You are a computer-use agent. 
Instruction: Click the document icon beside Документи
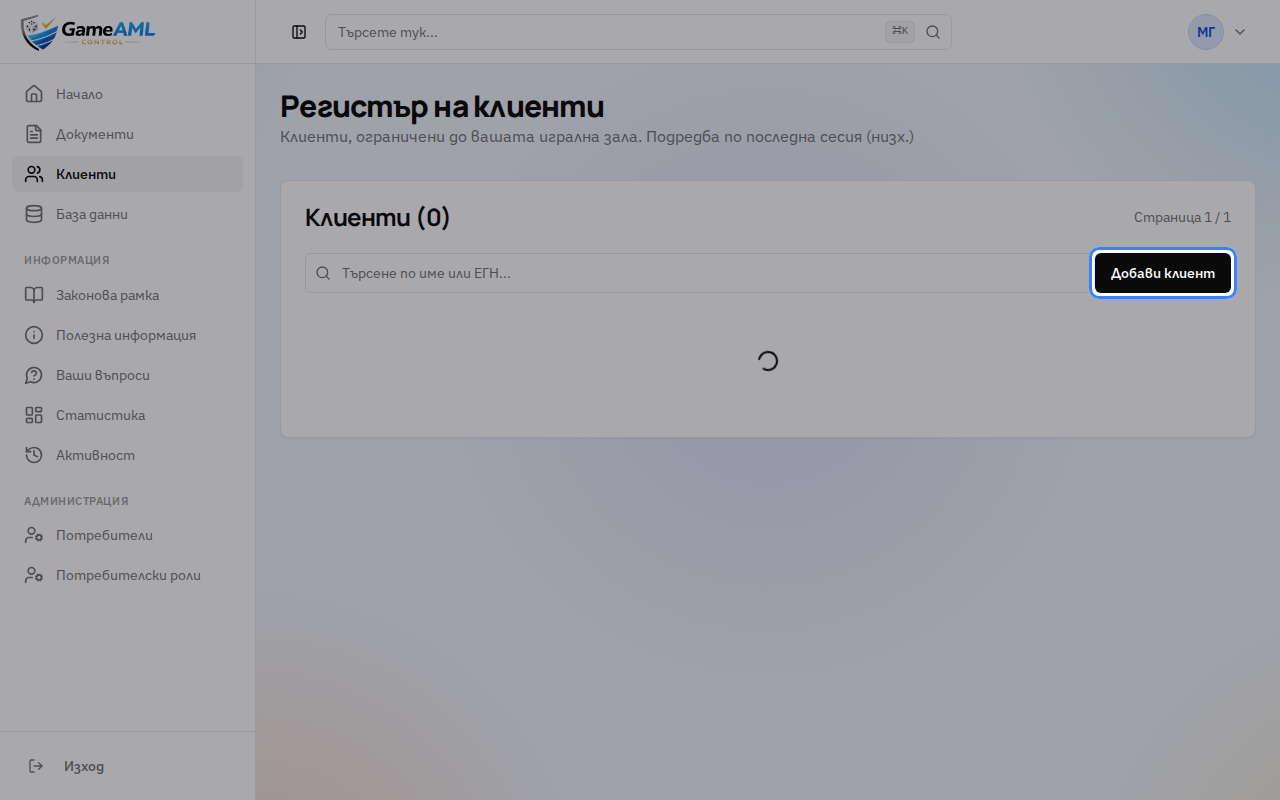[x=34, y=134]
